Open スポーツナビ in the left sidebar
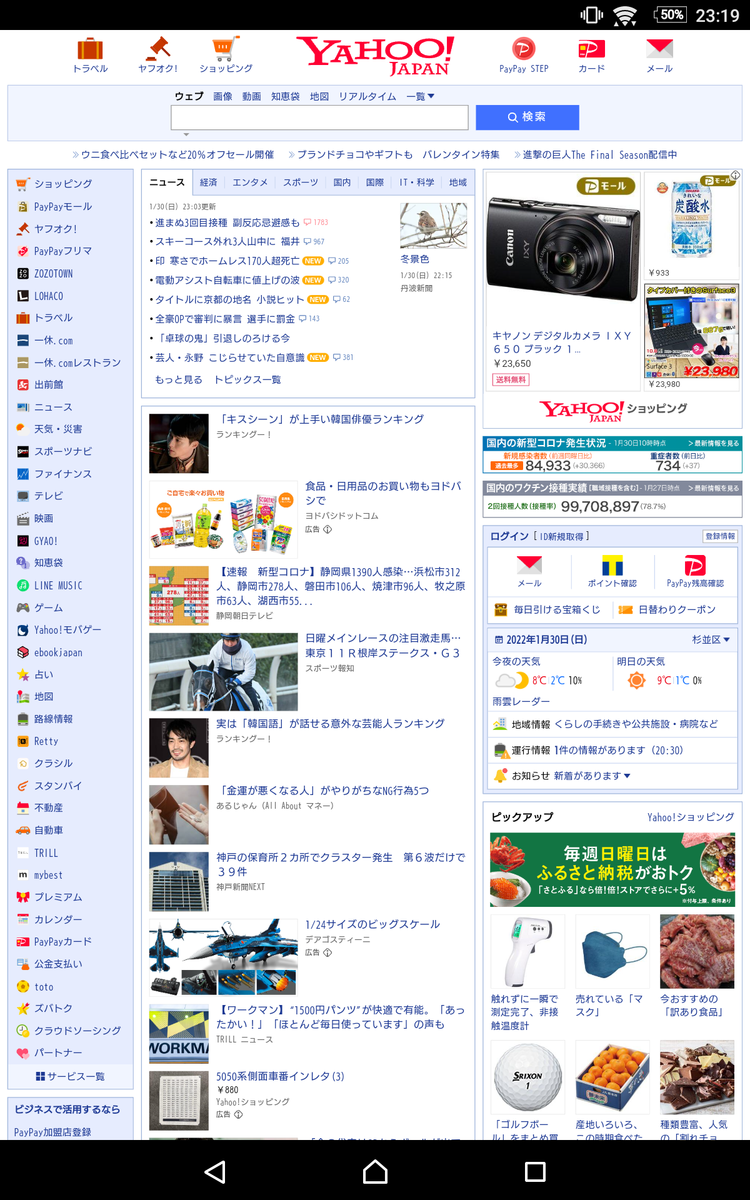Image resolution: width=750 pixels, height=1200 pixels. (63, 451)
